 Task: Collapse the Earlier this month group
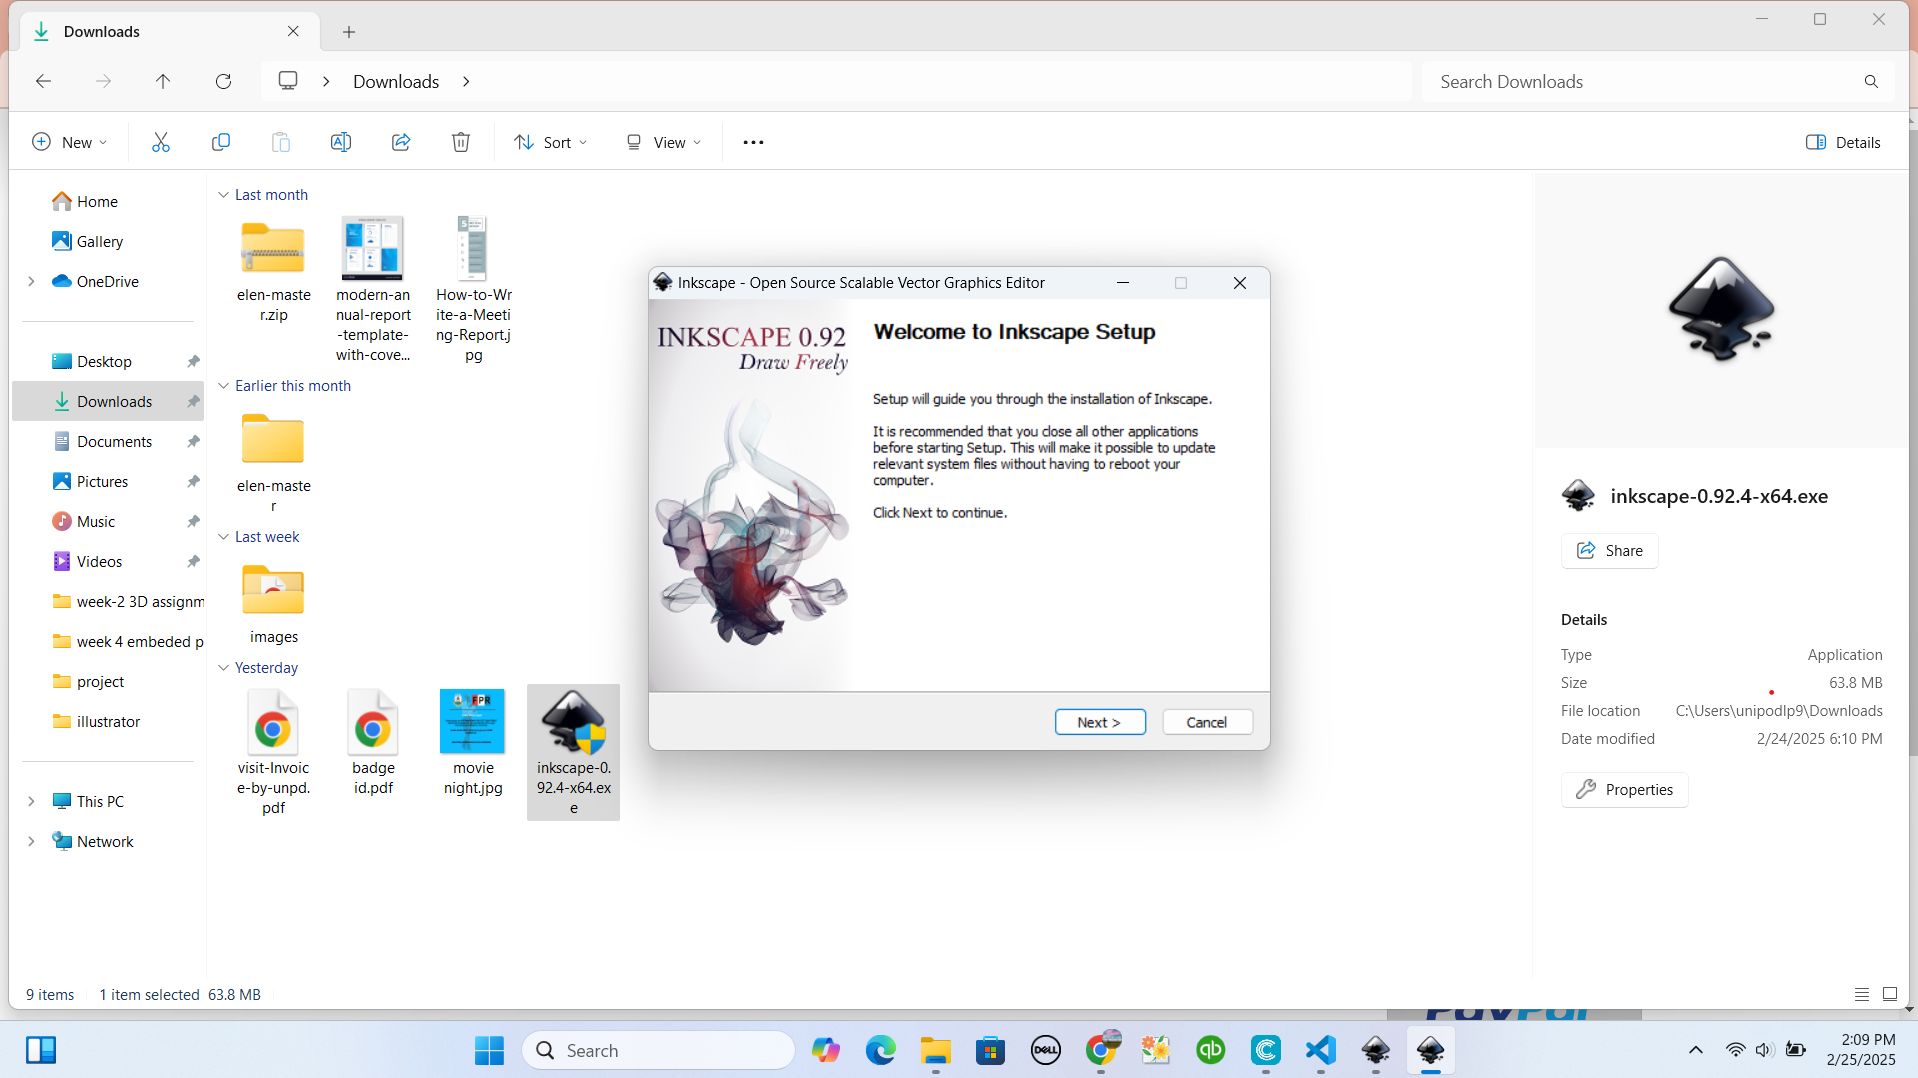click(x=224, y=386)
